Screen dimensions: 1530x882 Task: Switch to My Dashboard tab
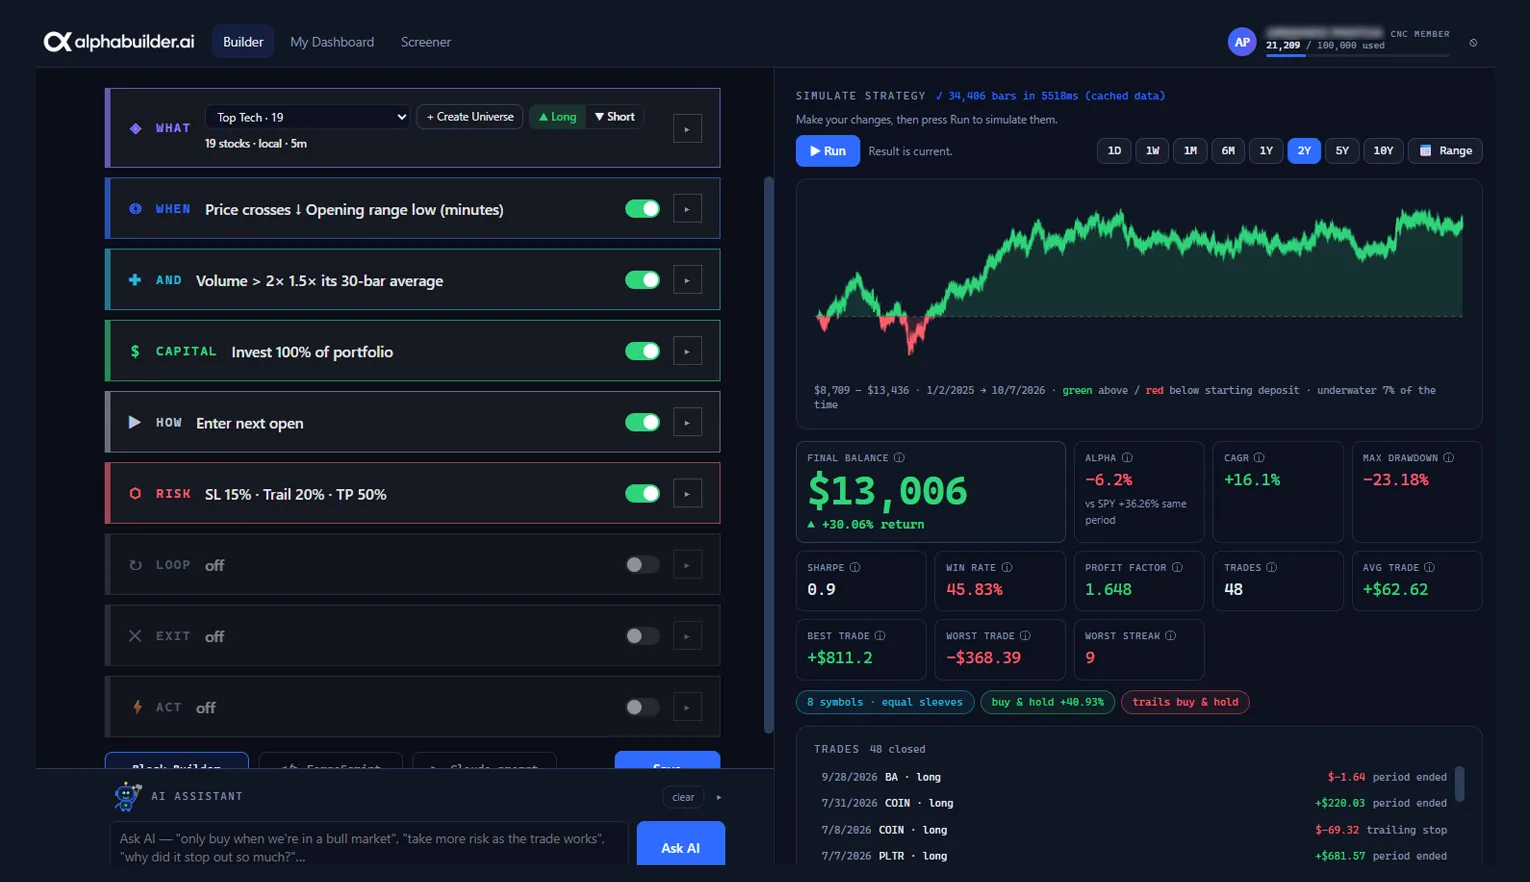coord(332,42)
